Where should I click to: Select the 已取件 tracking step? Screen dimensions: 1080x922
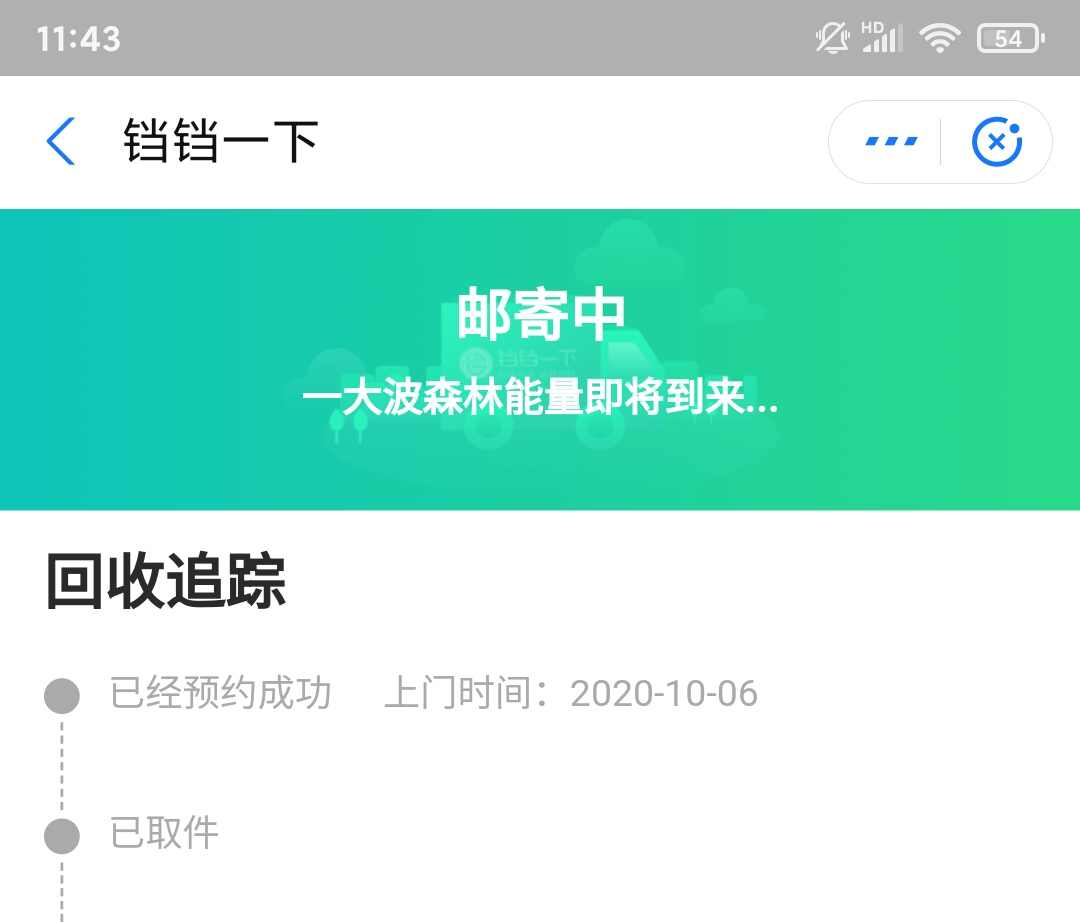(x=164, y=833)
